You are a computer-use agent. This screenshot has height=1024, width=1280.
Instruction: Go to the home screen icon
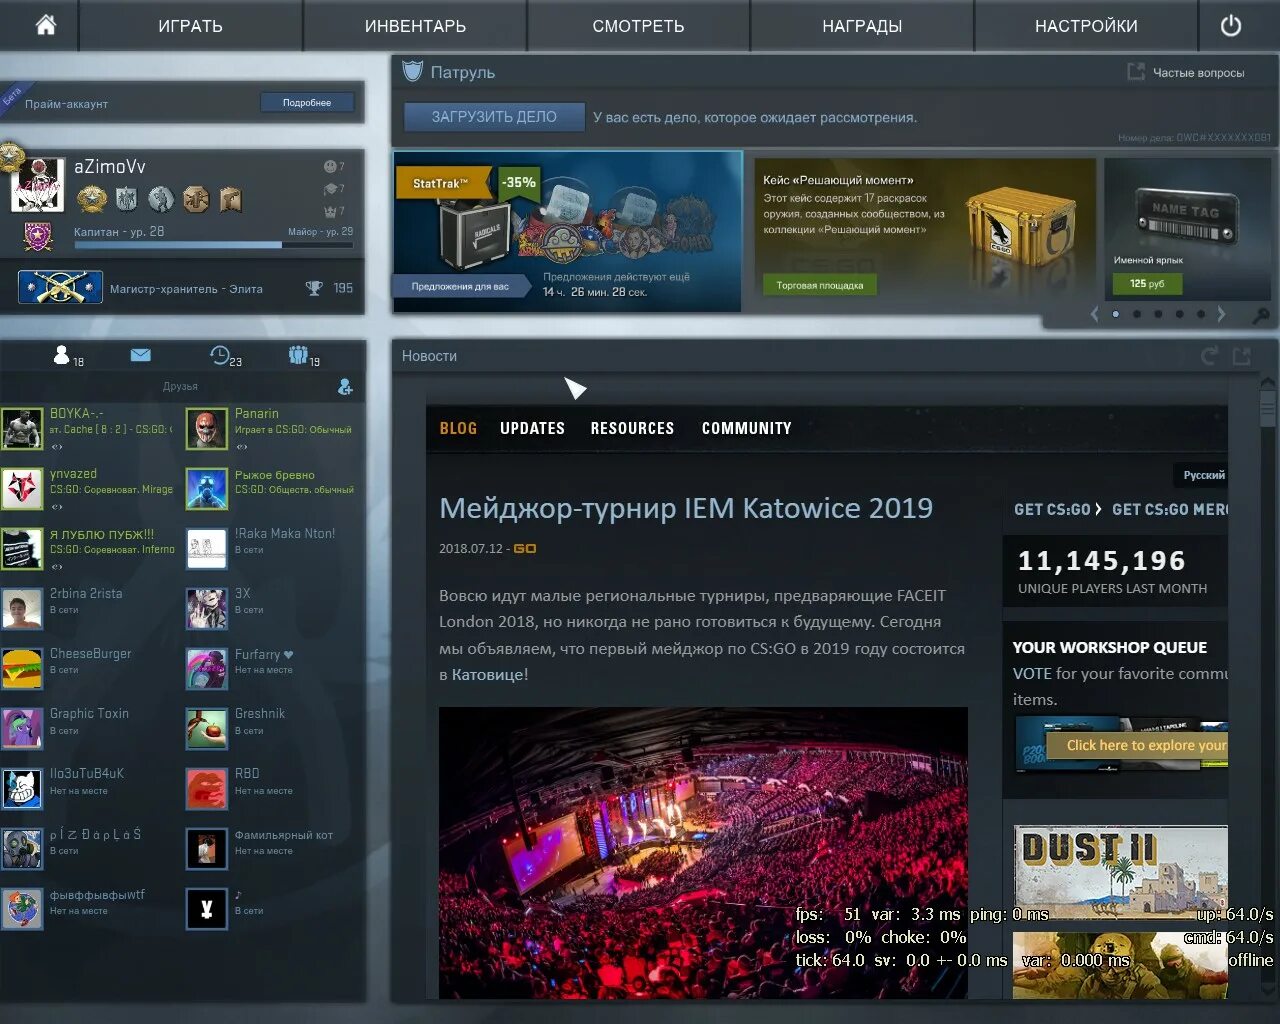coord(45,25)
